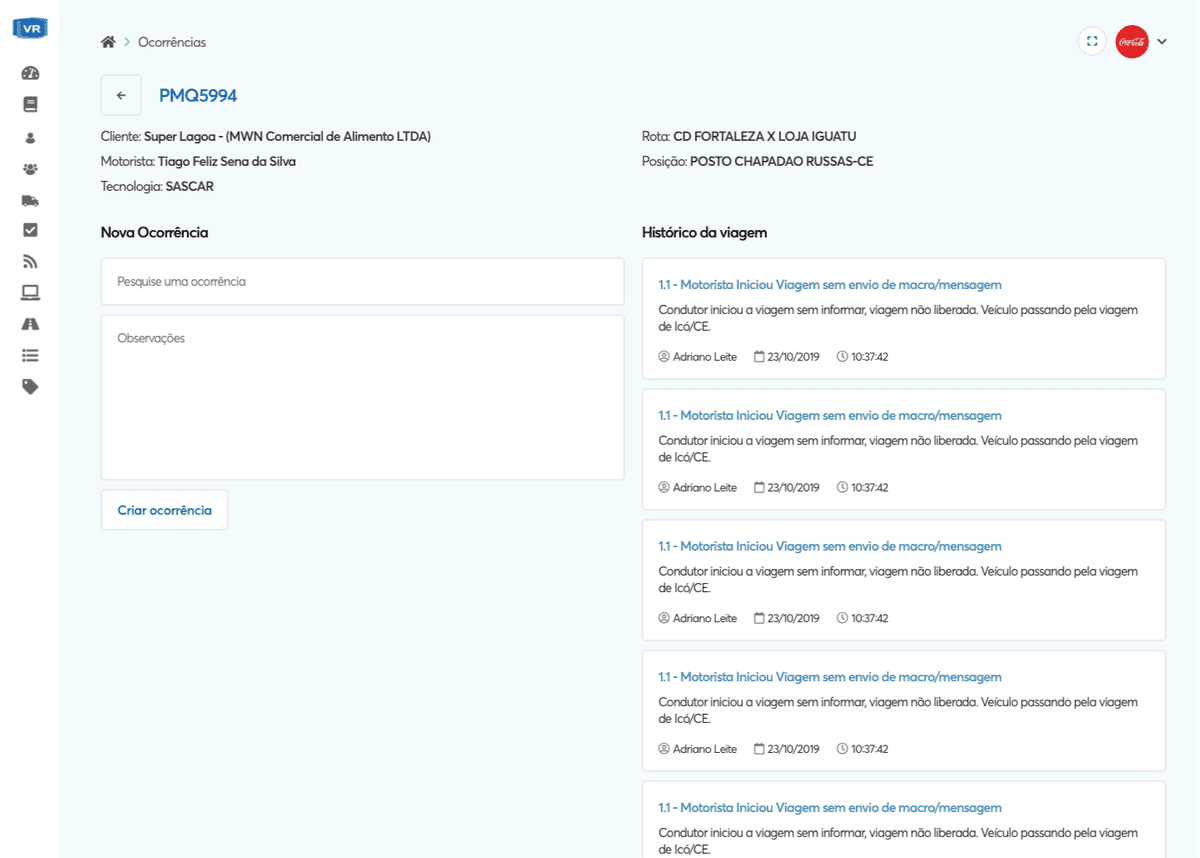Image resolution: width=1200 pixels, height=858 pixels.
Task: Go to home via breadcrumb house icon
Action: point(108,42)
